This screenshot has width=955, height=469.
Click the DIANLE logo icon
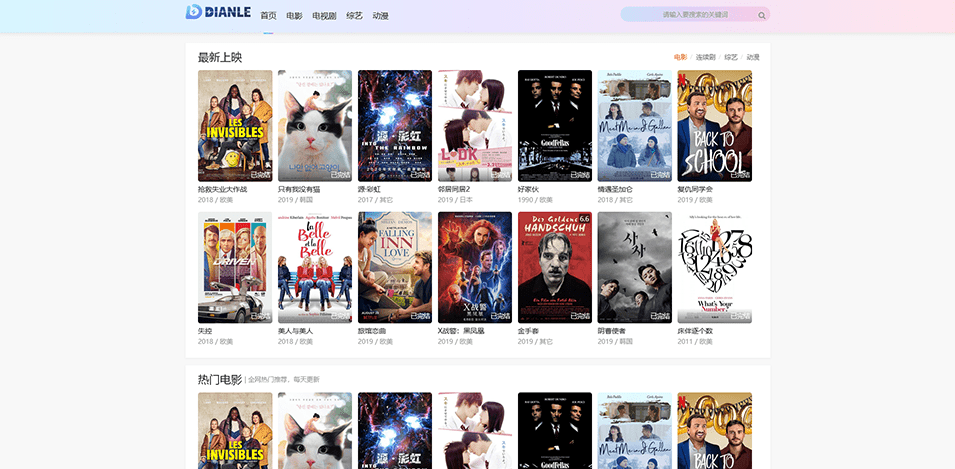pos(194,12)
